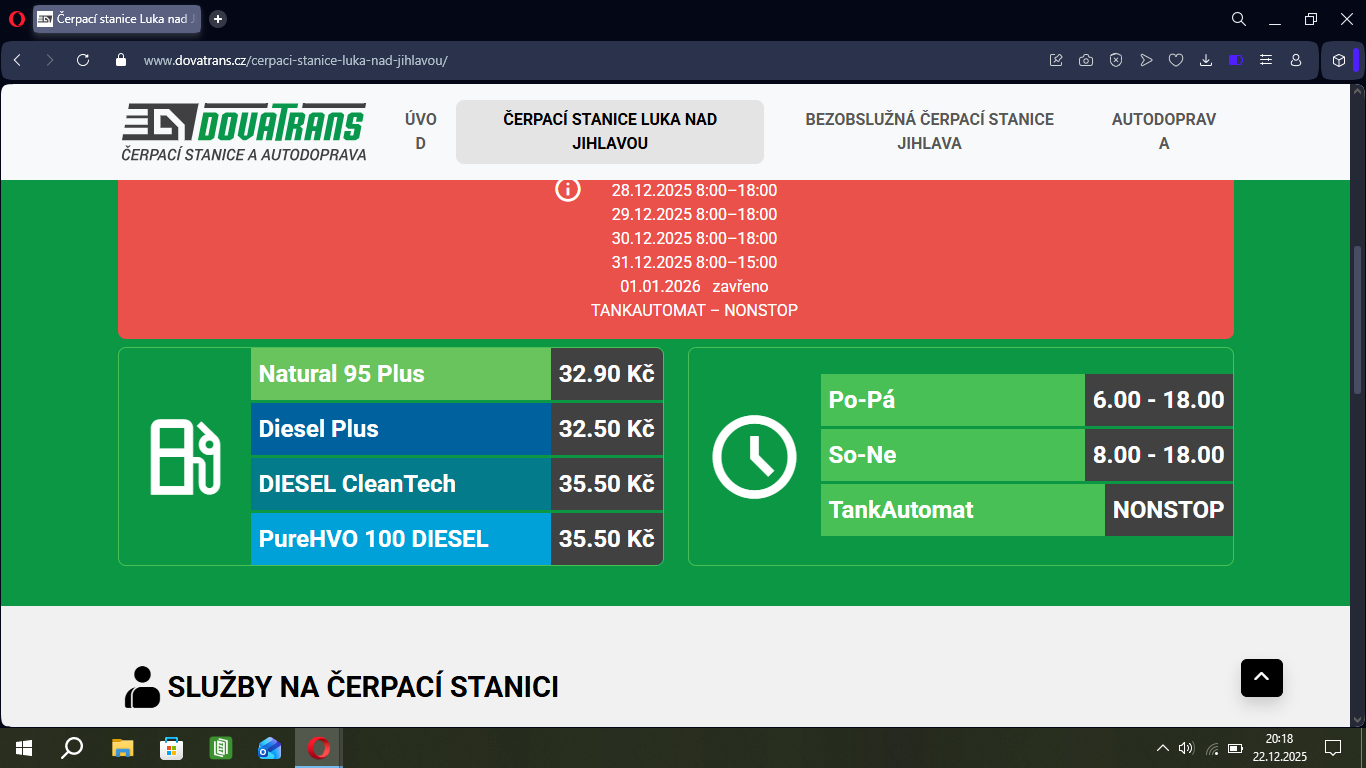Select Čerpací stanice Luka nad Jihlavou menu
This screenshot has height=768, width=1366.
tap(610, 132)
